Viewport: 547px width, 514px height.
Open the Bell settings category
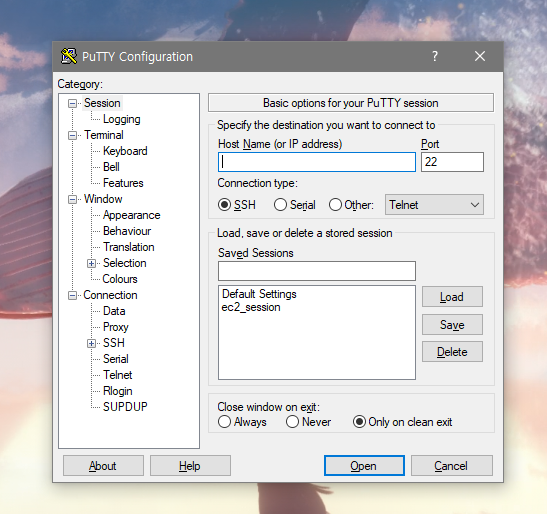coord(111,167)
